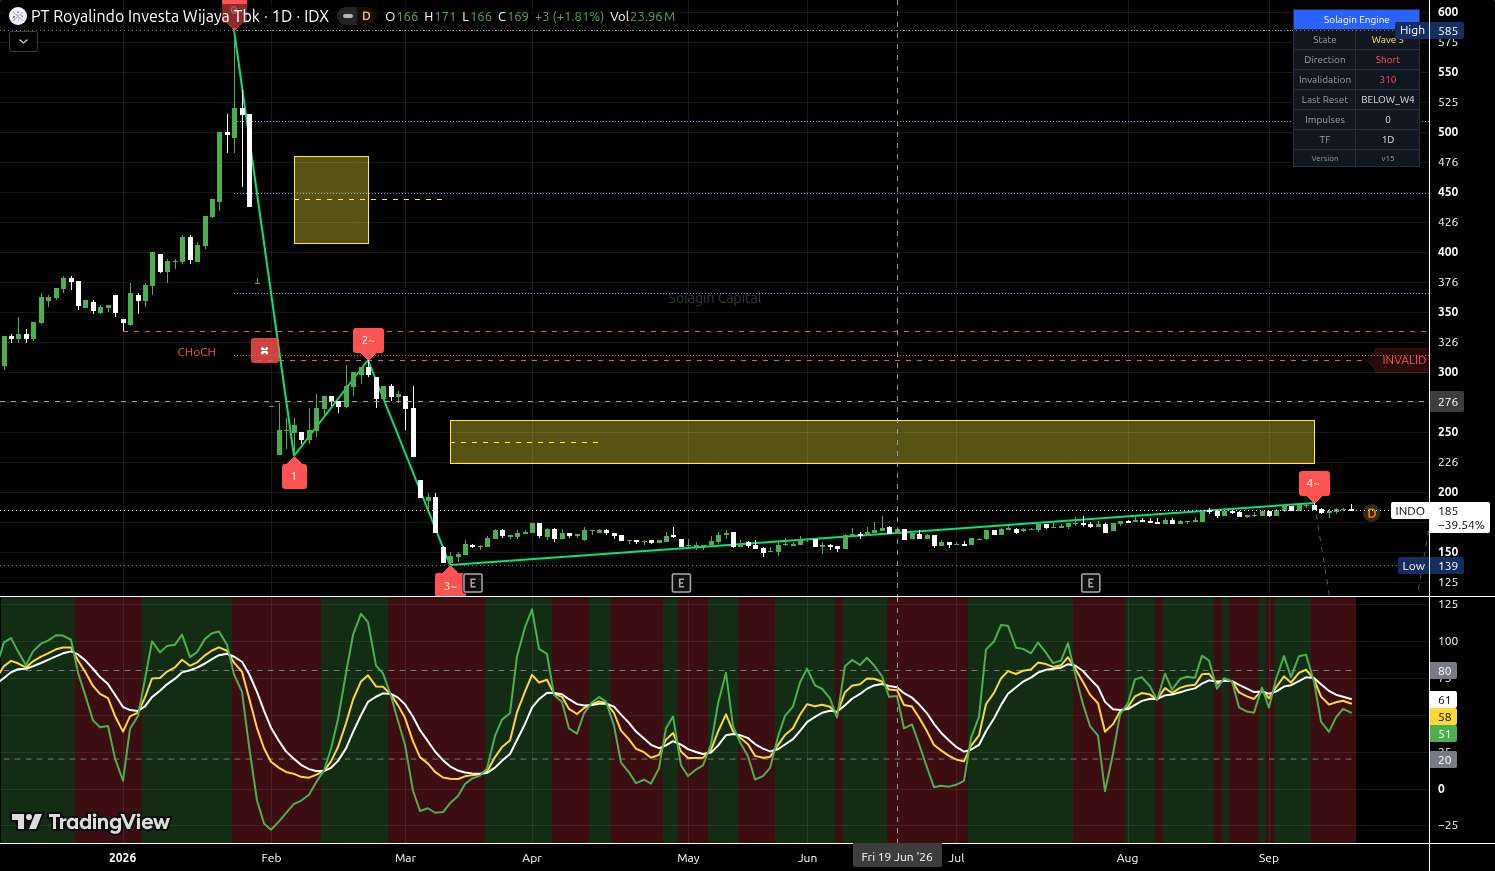The image size is (1495, 871).
Task: Click the 1D timeframe cell in Solagin table
Action: pyautogui.click(x=1388, y=140)
